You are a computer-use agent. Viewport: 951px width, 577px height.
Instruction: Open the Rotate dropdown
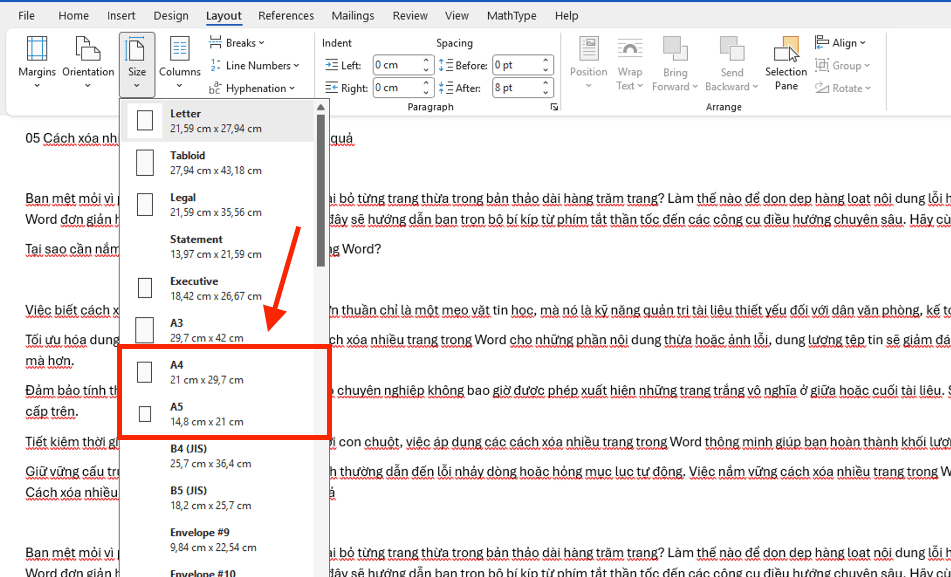[843, 88]
